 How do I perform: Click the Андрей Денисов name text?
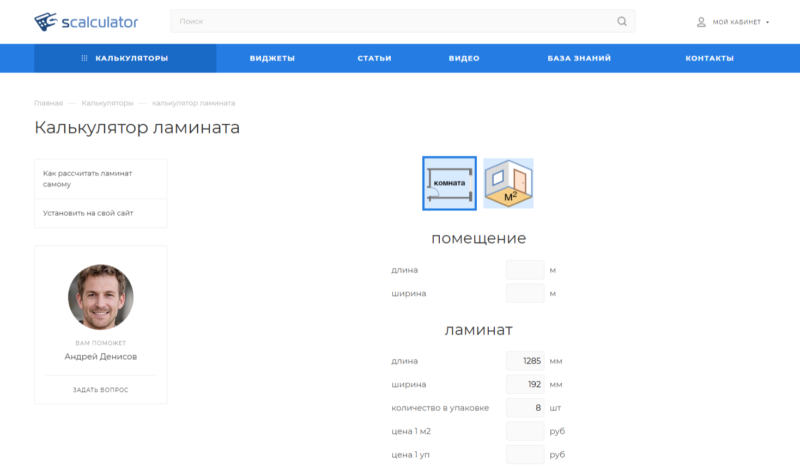(x=101, y=357)
